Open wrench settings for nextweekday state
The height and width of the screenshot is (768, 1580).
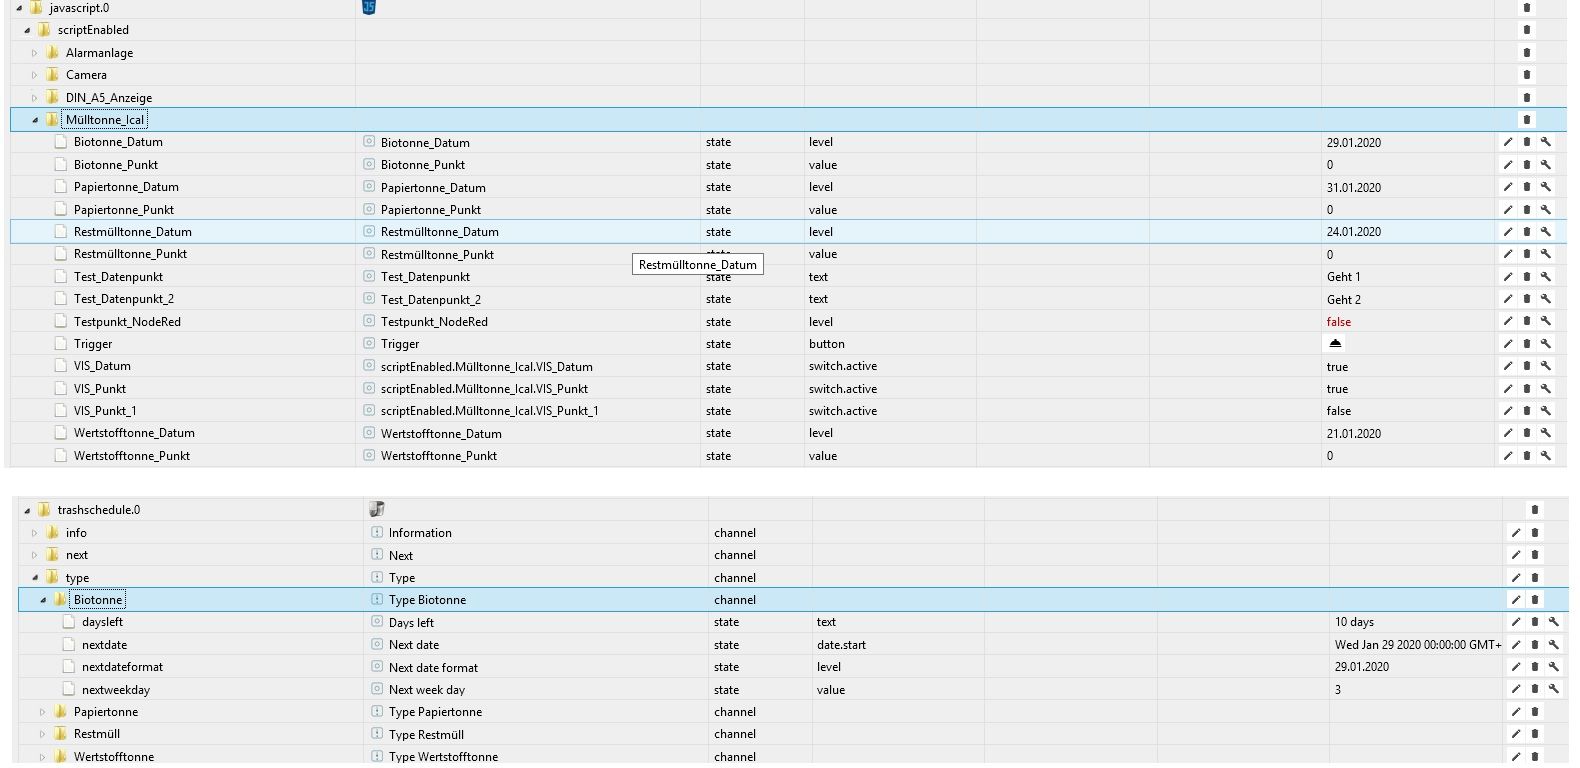[1554, 689]
